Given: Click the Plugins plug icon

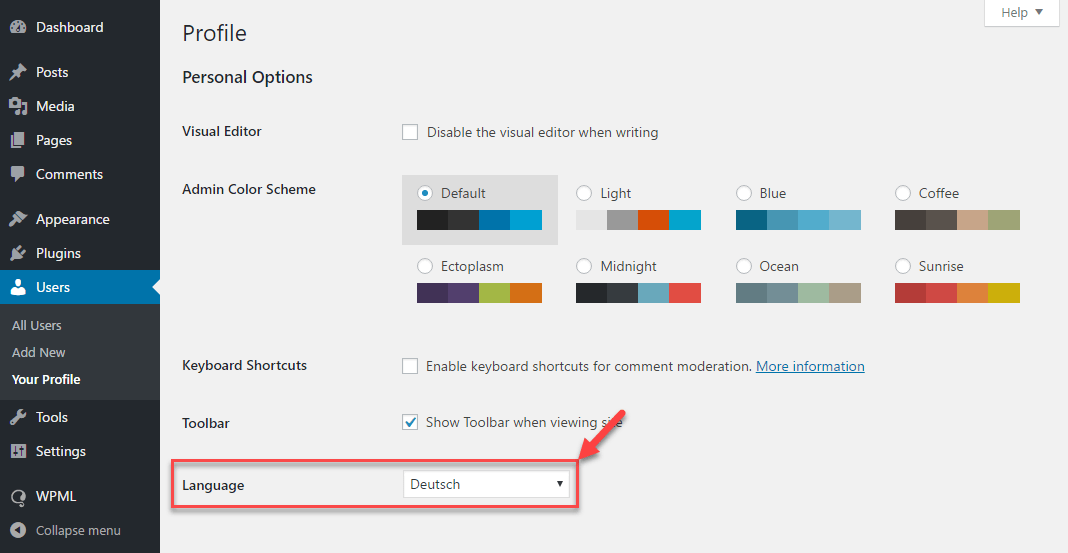Looking at the screenshot, I should click(x=18, y=253).
